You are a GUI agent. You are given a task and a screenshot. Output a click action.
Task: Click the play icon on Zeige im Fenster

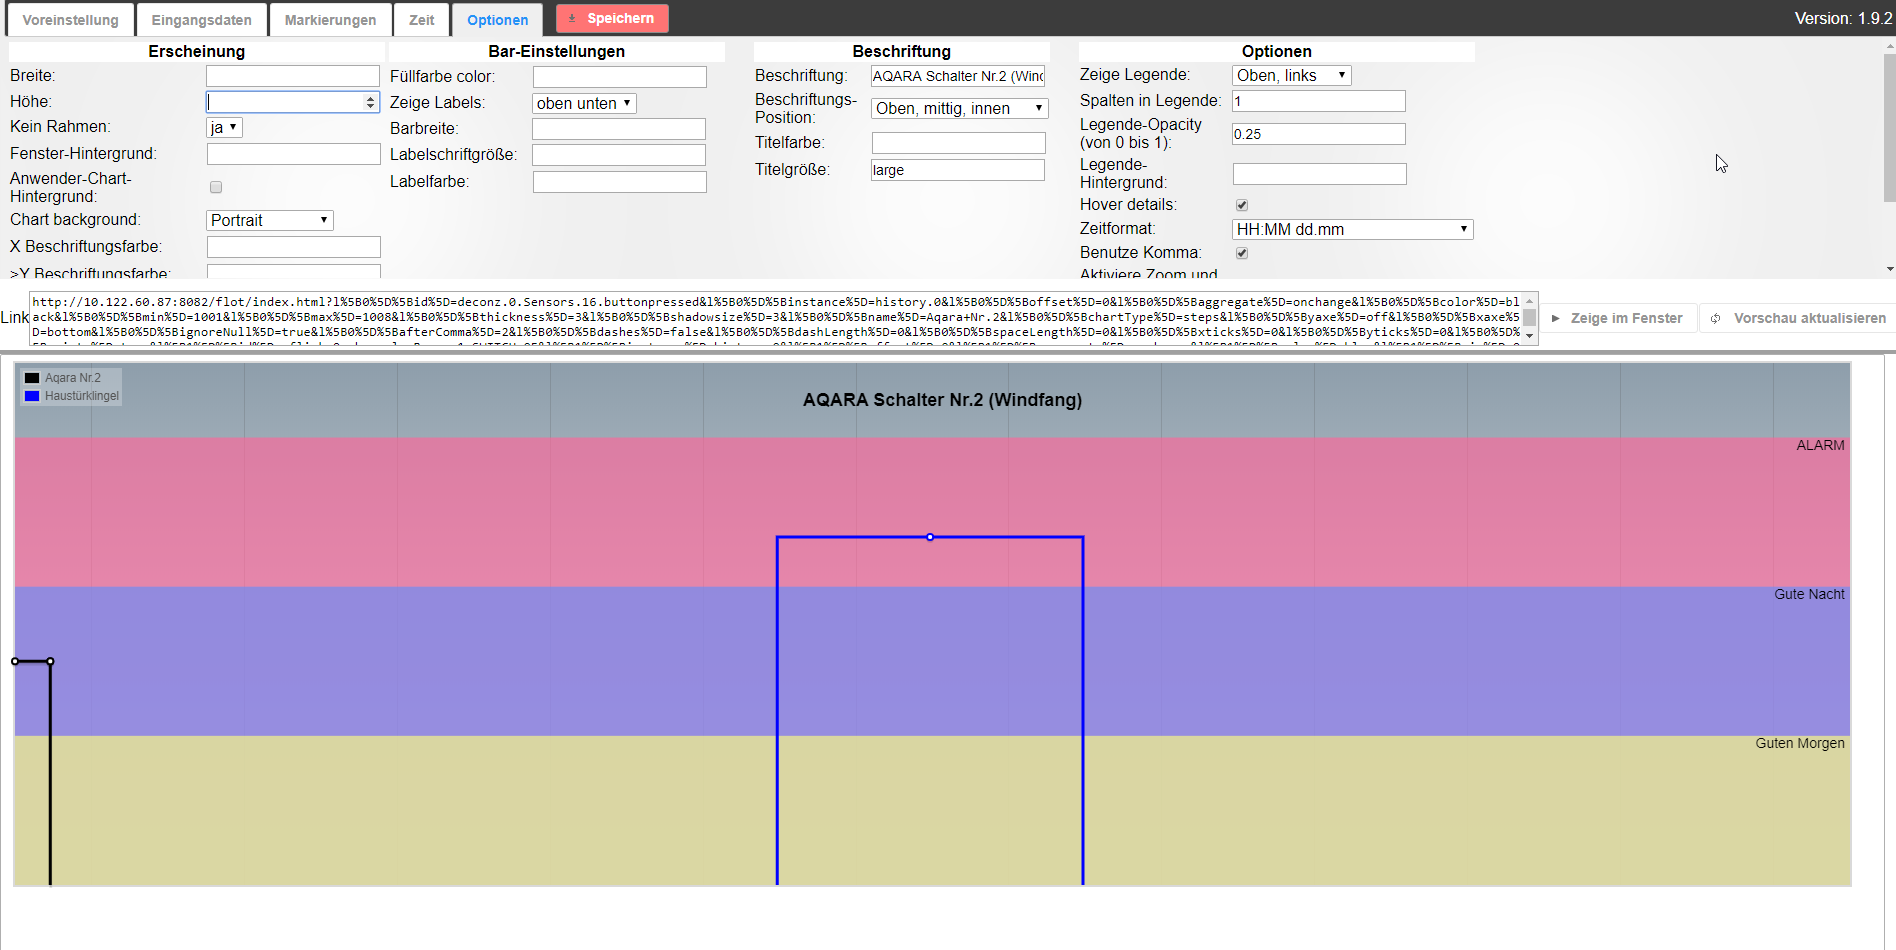coord(1556,318)
